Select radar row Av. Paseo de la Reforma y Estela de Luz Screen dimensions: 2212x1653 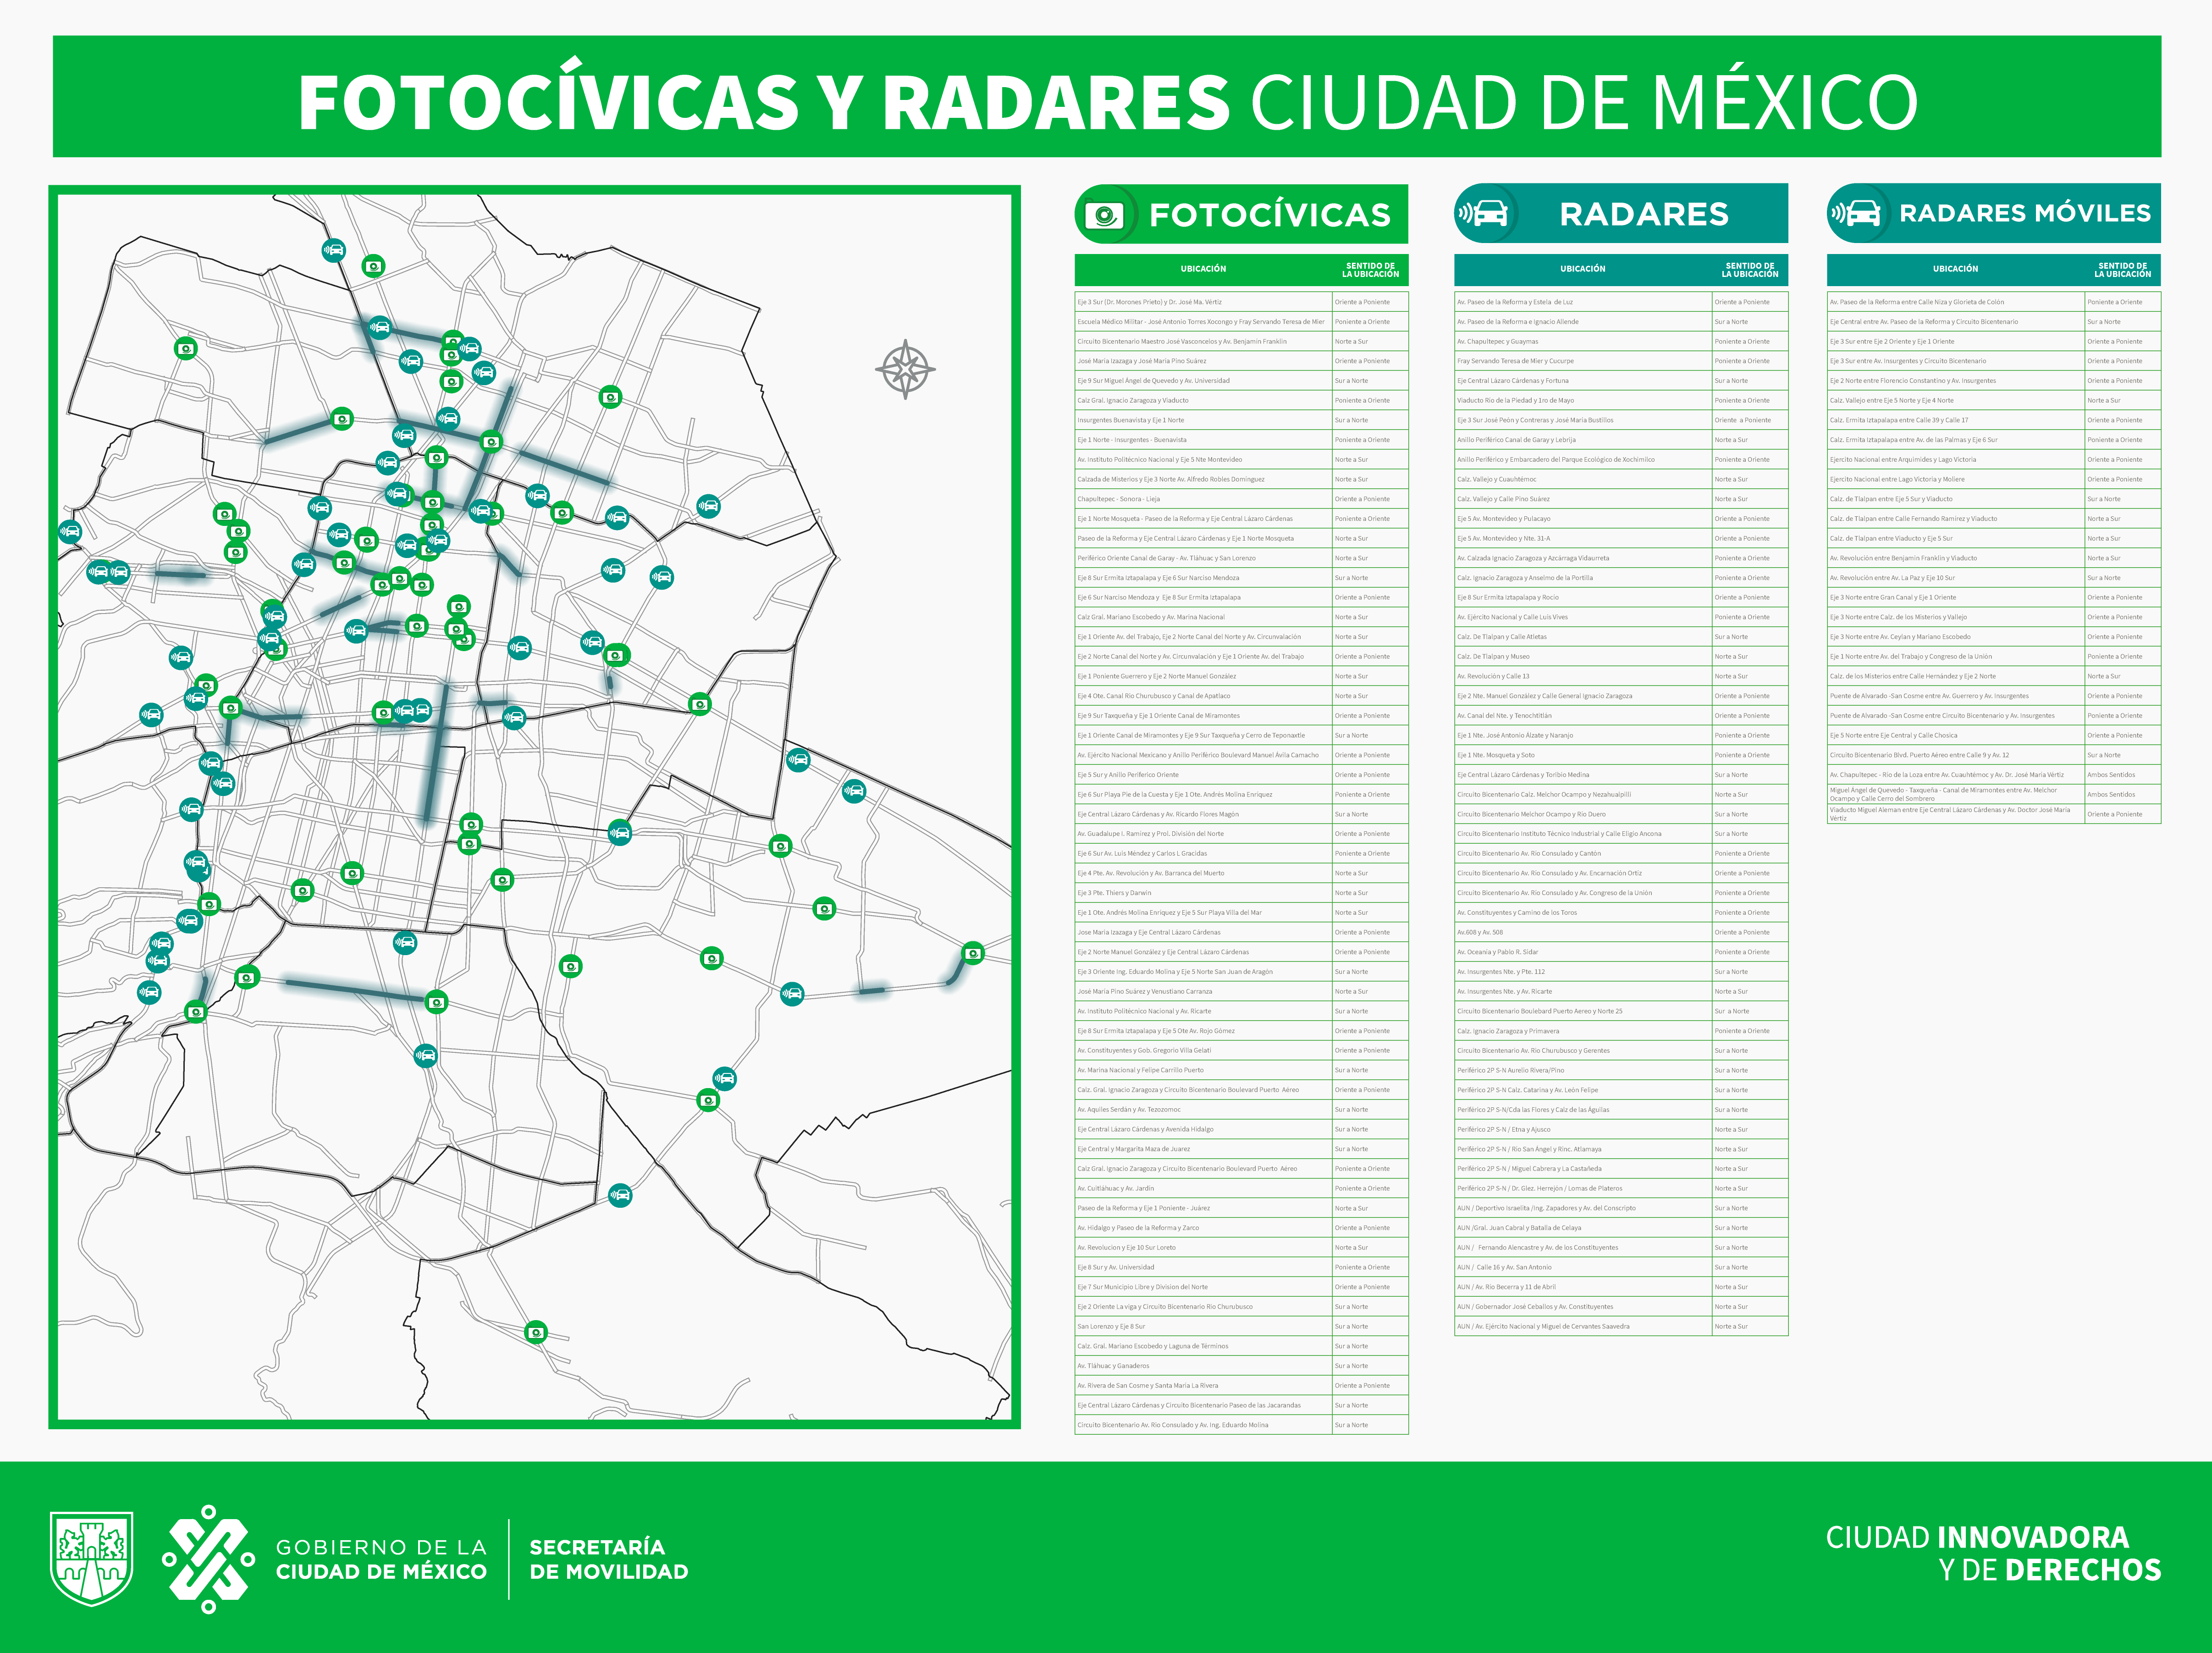point(1621,302)
